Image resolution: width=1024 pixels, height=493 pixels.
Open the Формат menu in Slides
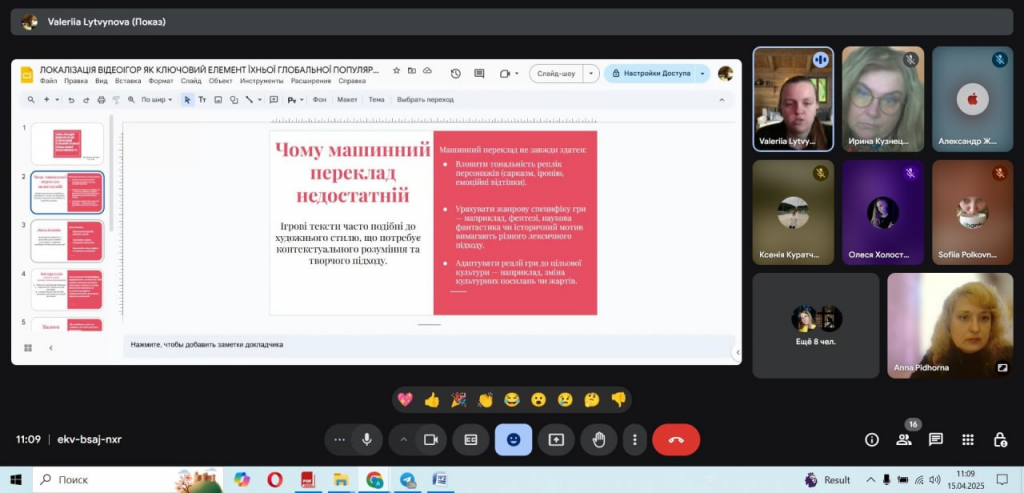[x=161, y=81]
